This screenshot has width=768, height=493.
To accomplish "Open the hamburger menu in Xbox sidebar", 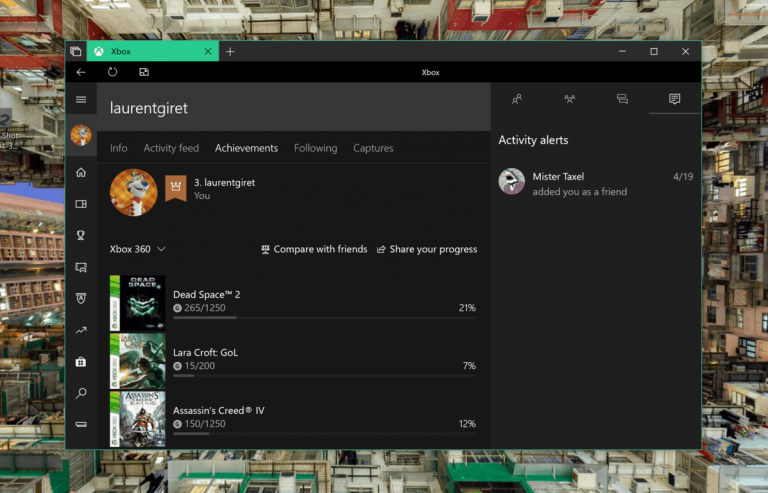I will tap(81, 99).
